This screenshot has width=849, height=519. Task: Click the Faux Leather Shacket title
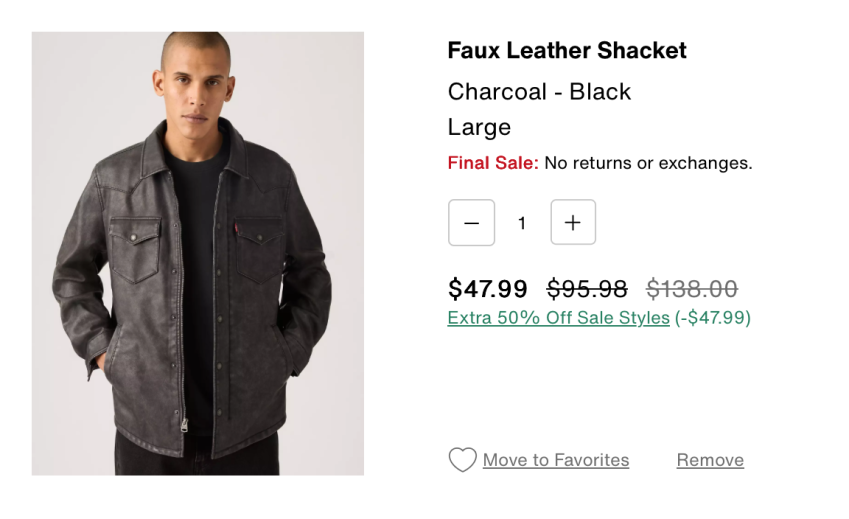pyautogui.click(x=567, y=50)
